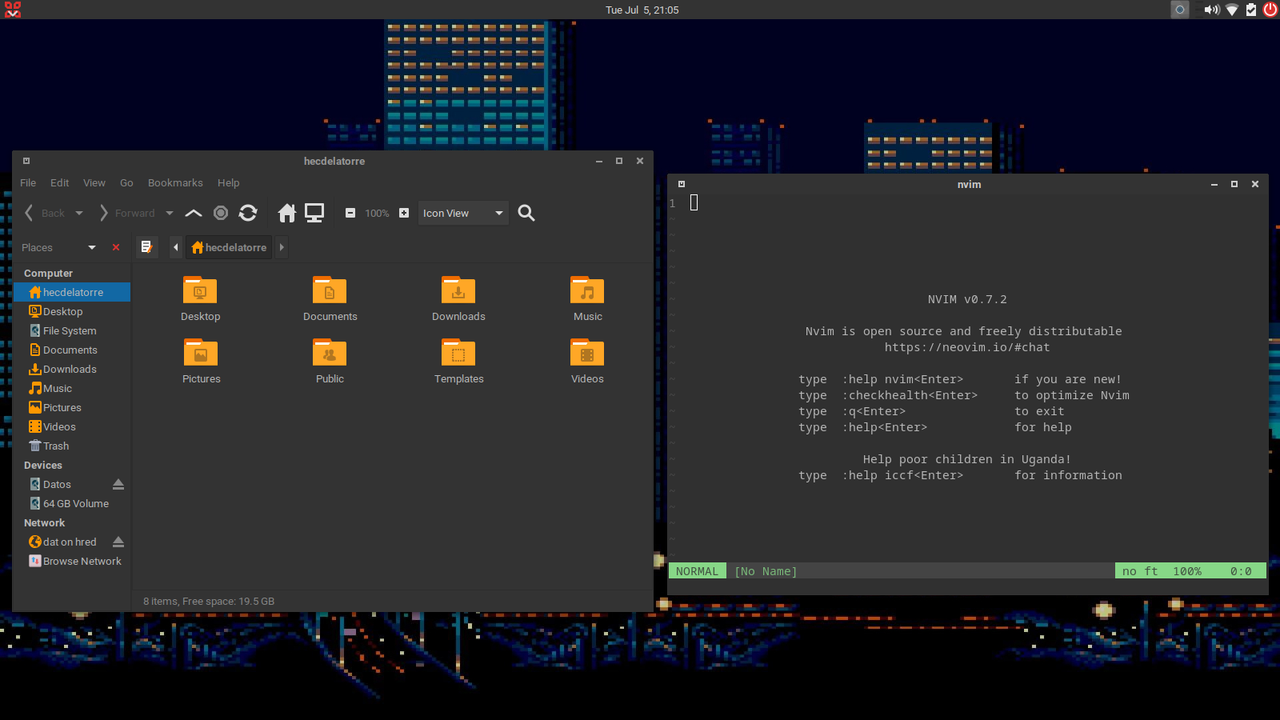Click the clipboard tray icon
The image size is (1280, 720).
[x=1249, y=9]
